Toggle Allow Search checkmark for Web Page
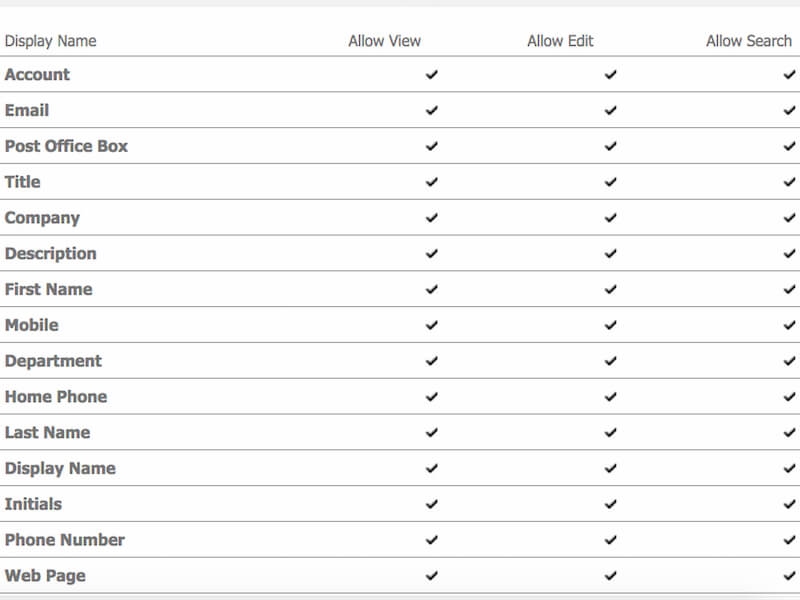Viewport: 800px width, 600px height. coord(789,576)
